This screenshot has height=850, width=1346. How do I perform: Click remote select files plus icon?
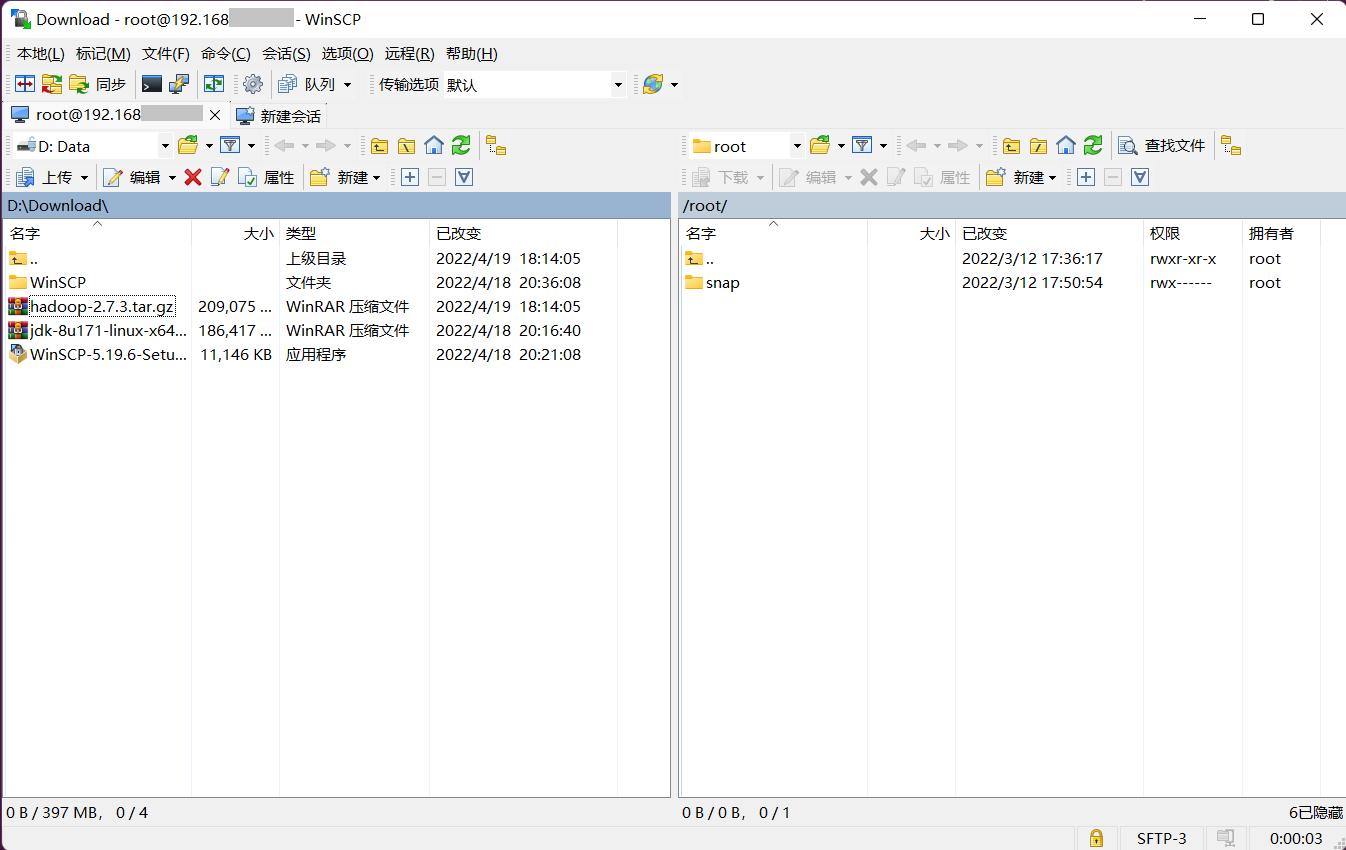click(x=1085, y=177)
